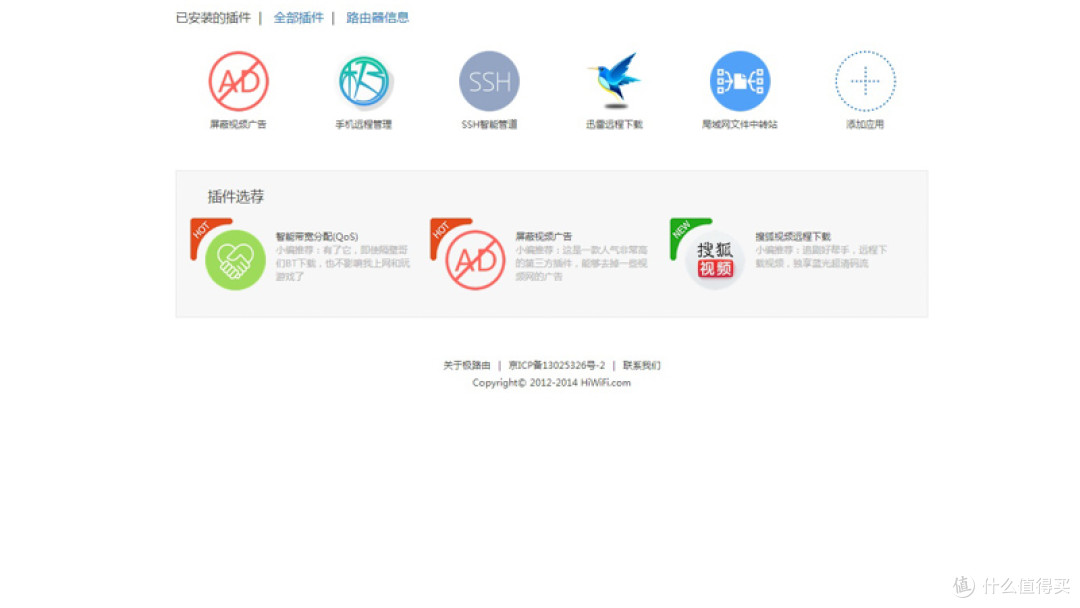Viewport: 1080px width, 608px height.
Task: Click the 迅雷远程下载 label
Action: pos(614,125)
